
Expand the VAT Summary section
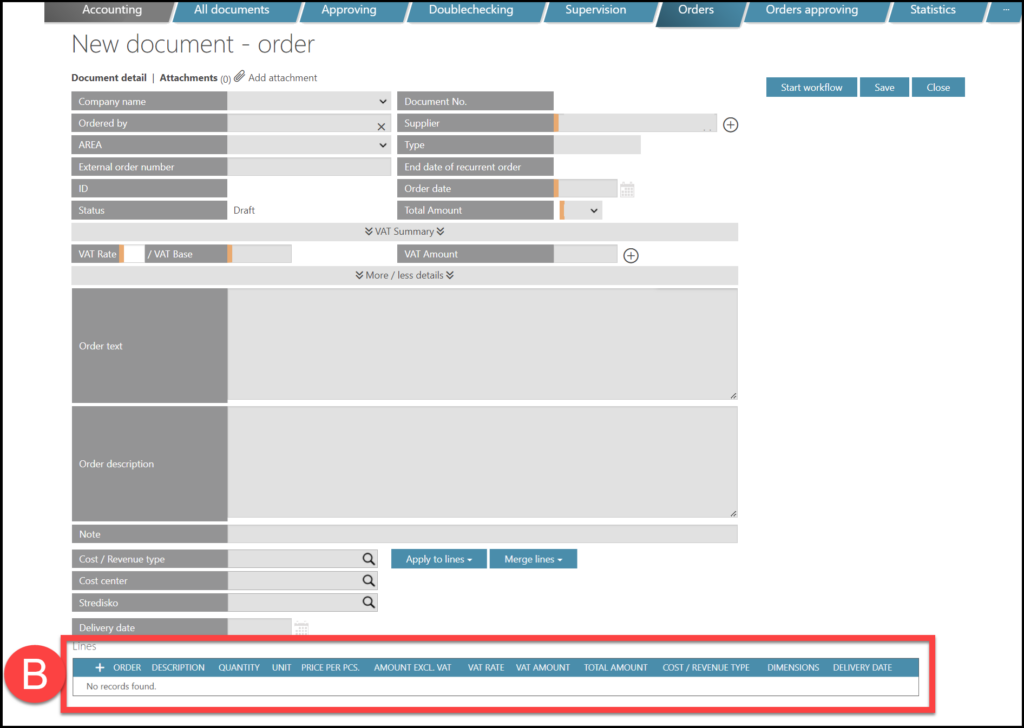point(404,232)
